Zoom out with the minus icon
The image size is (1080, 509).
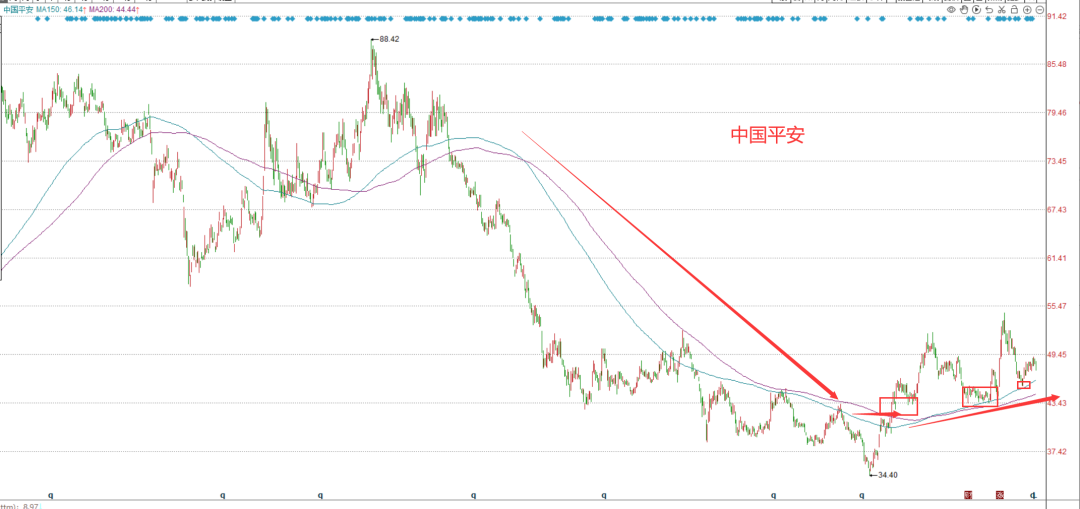point(1039,10)
